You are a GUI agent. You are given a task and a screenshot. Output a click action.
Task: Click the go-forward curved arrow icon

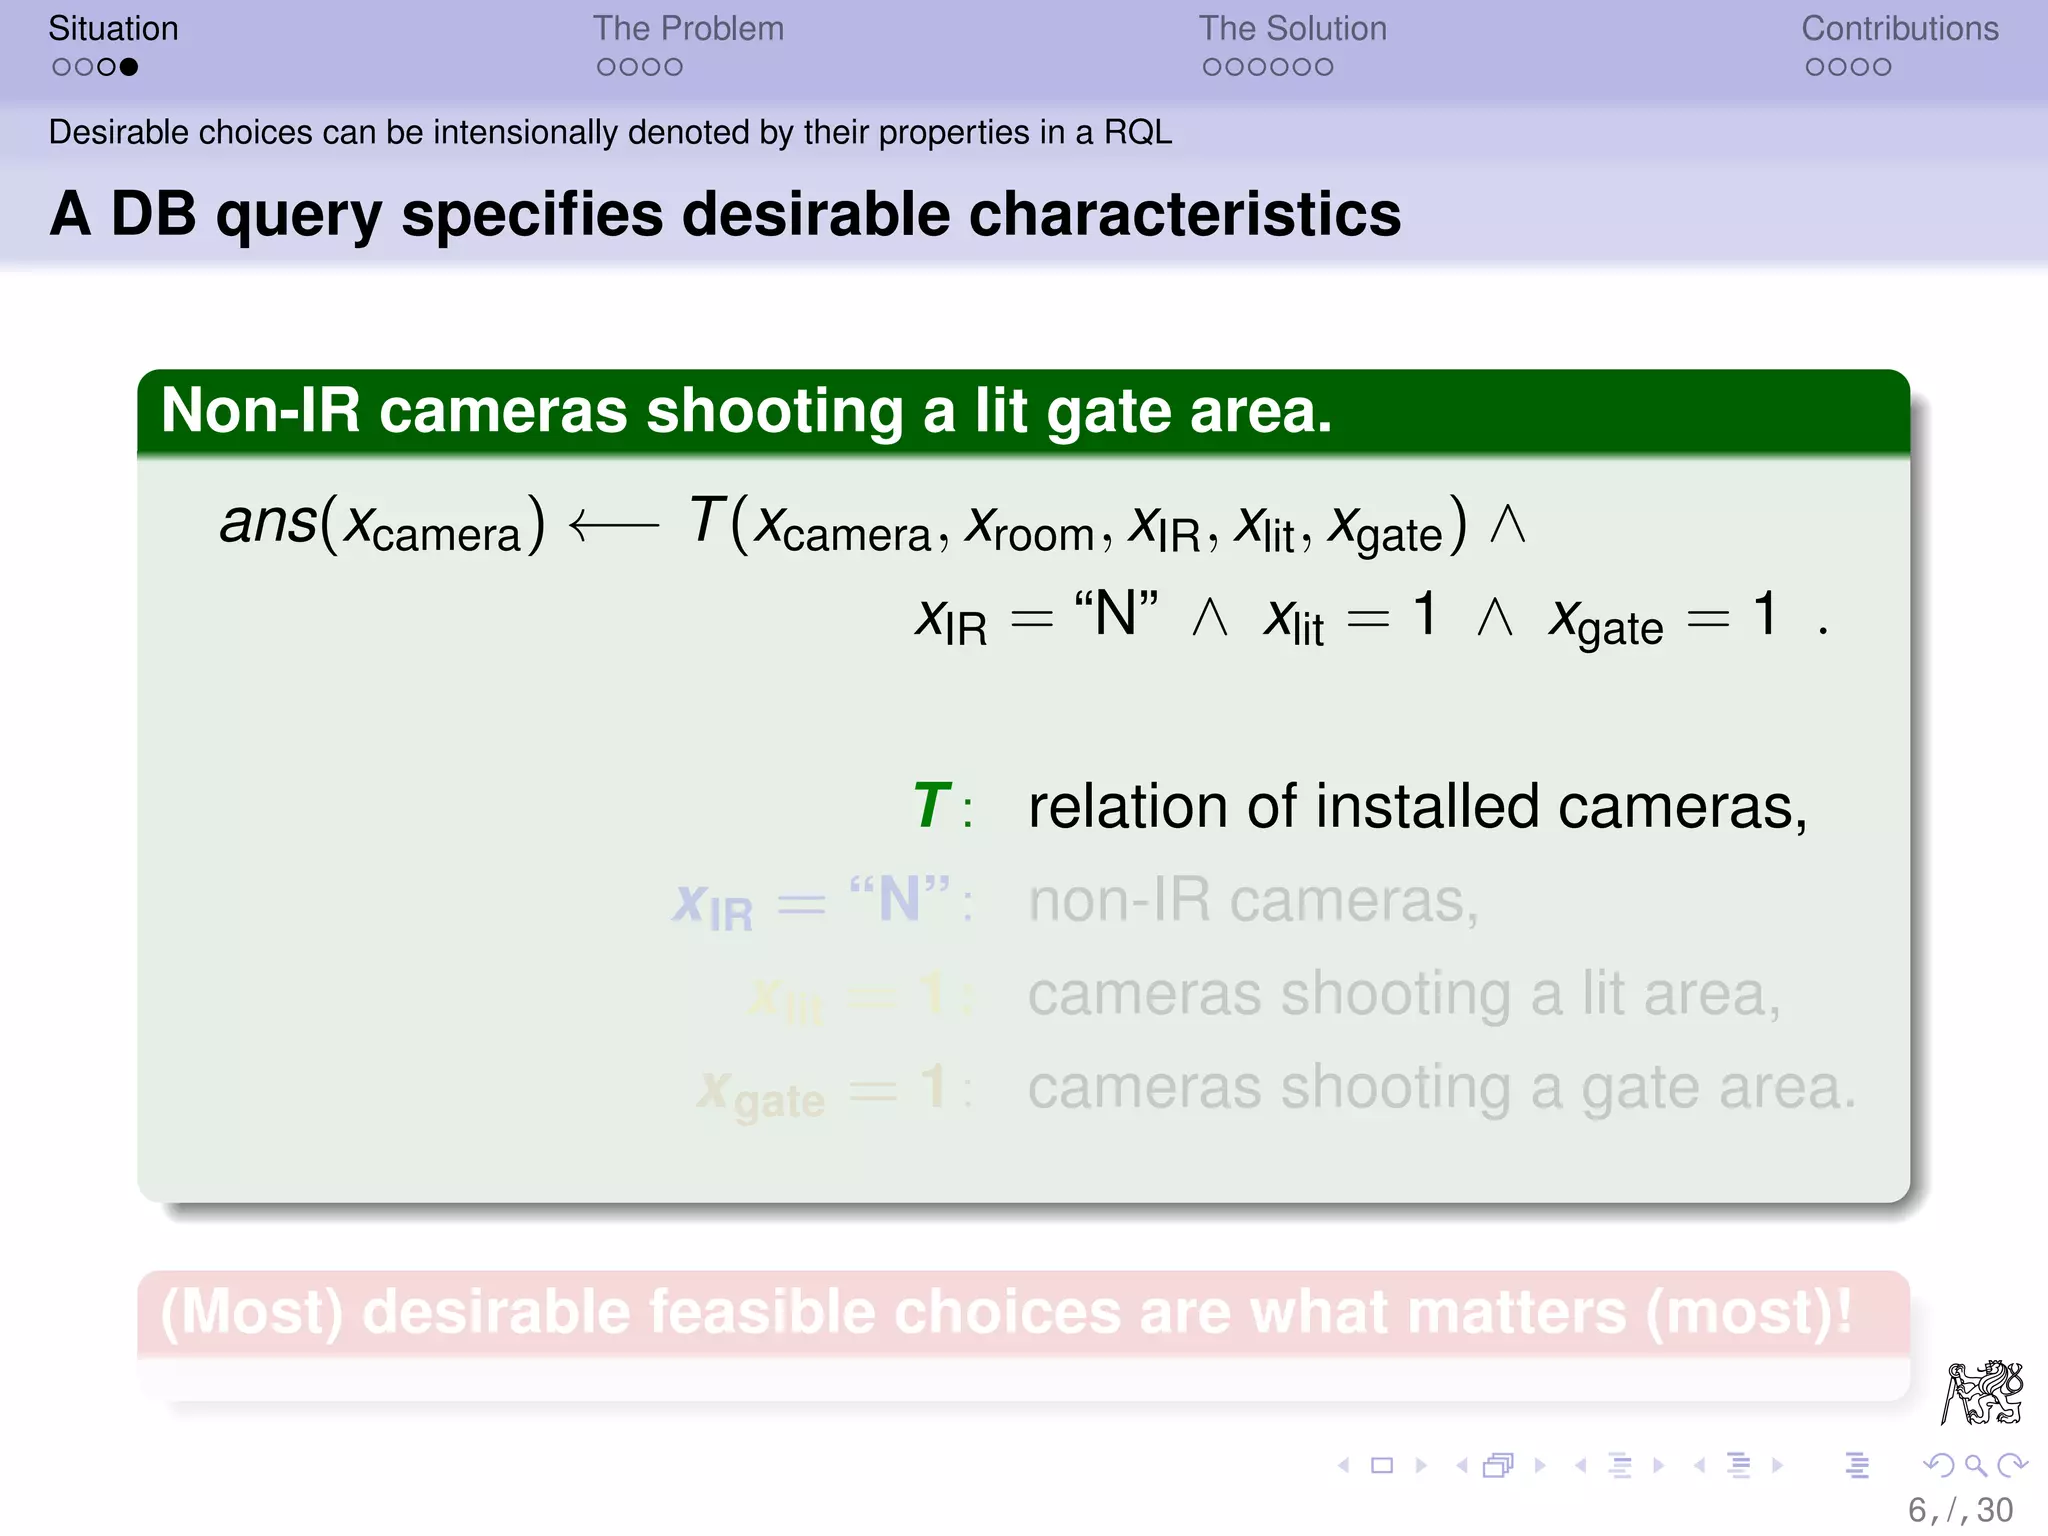[2012, 1465]
